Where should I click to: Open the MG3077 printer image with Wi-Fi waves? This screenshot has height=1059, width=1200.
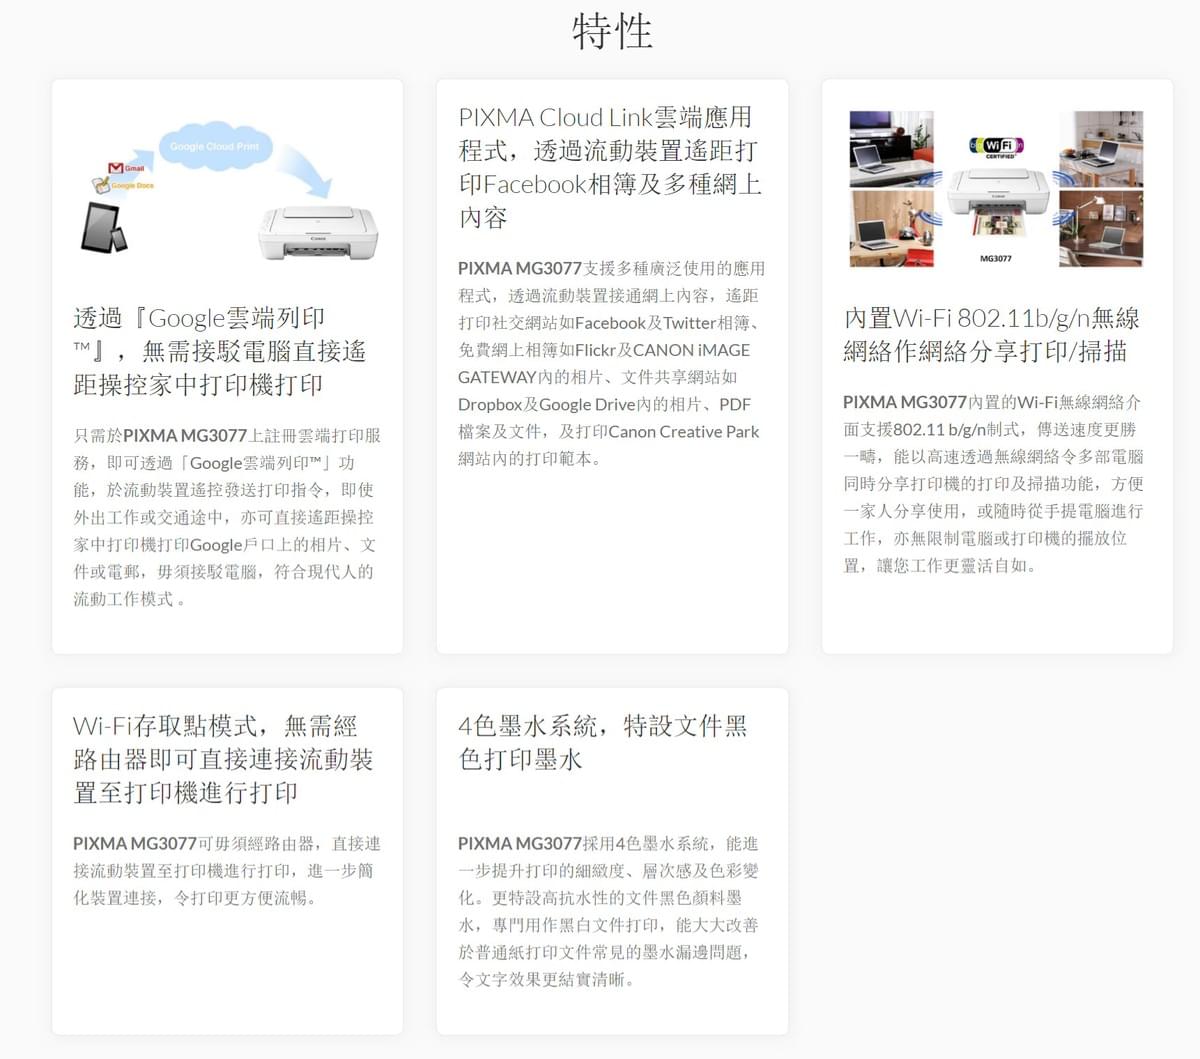coord(996,203)
